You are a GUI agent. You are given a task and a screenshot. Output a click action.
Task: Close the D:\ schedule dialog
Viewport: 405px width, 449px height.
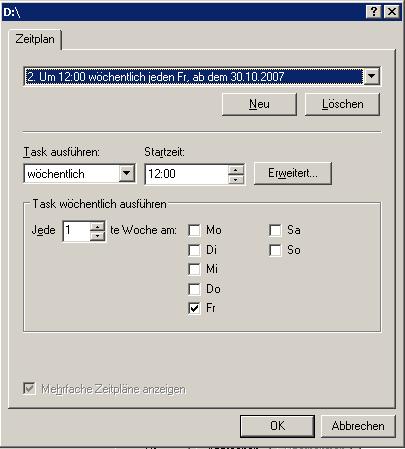pos(392,12)
